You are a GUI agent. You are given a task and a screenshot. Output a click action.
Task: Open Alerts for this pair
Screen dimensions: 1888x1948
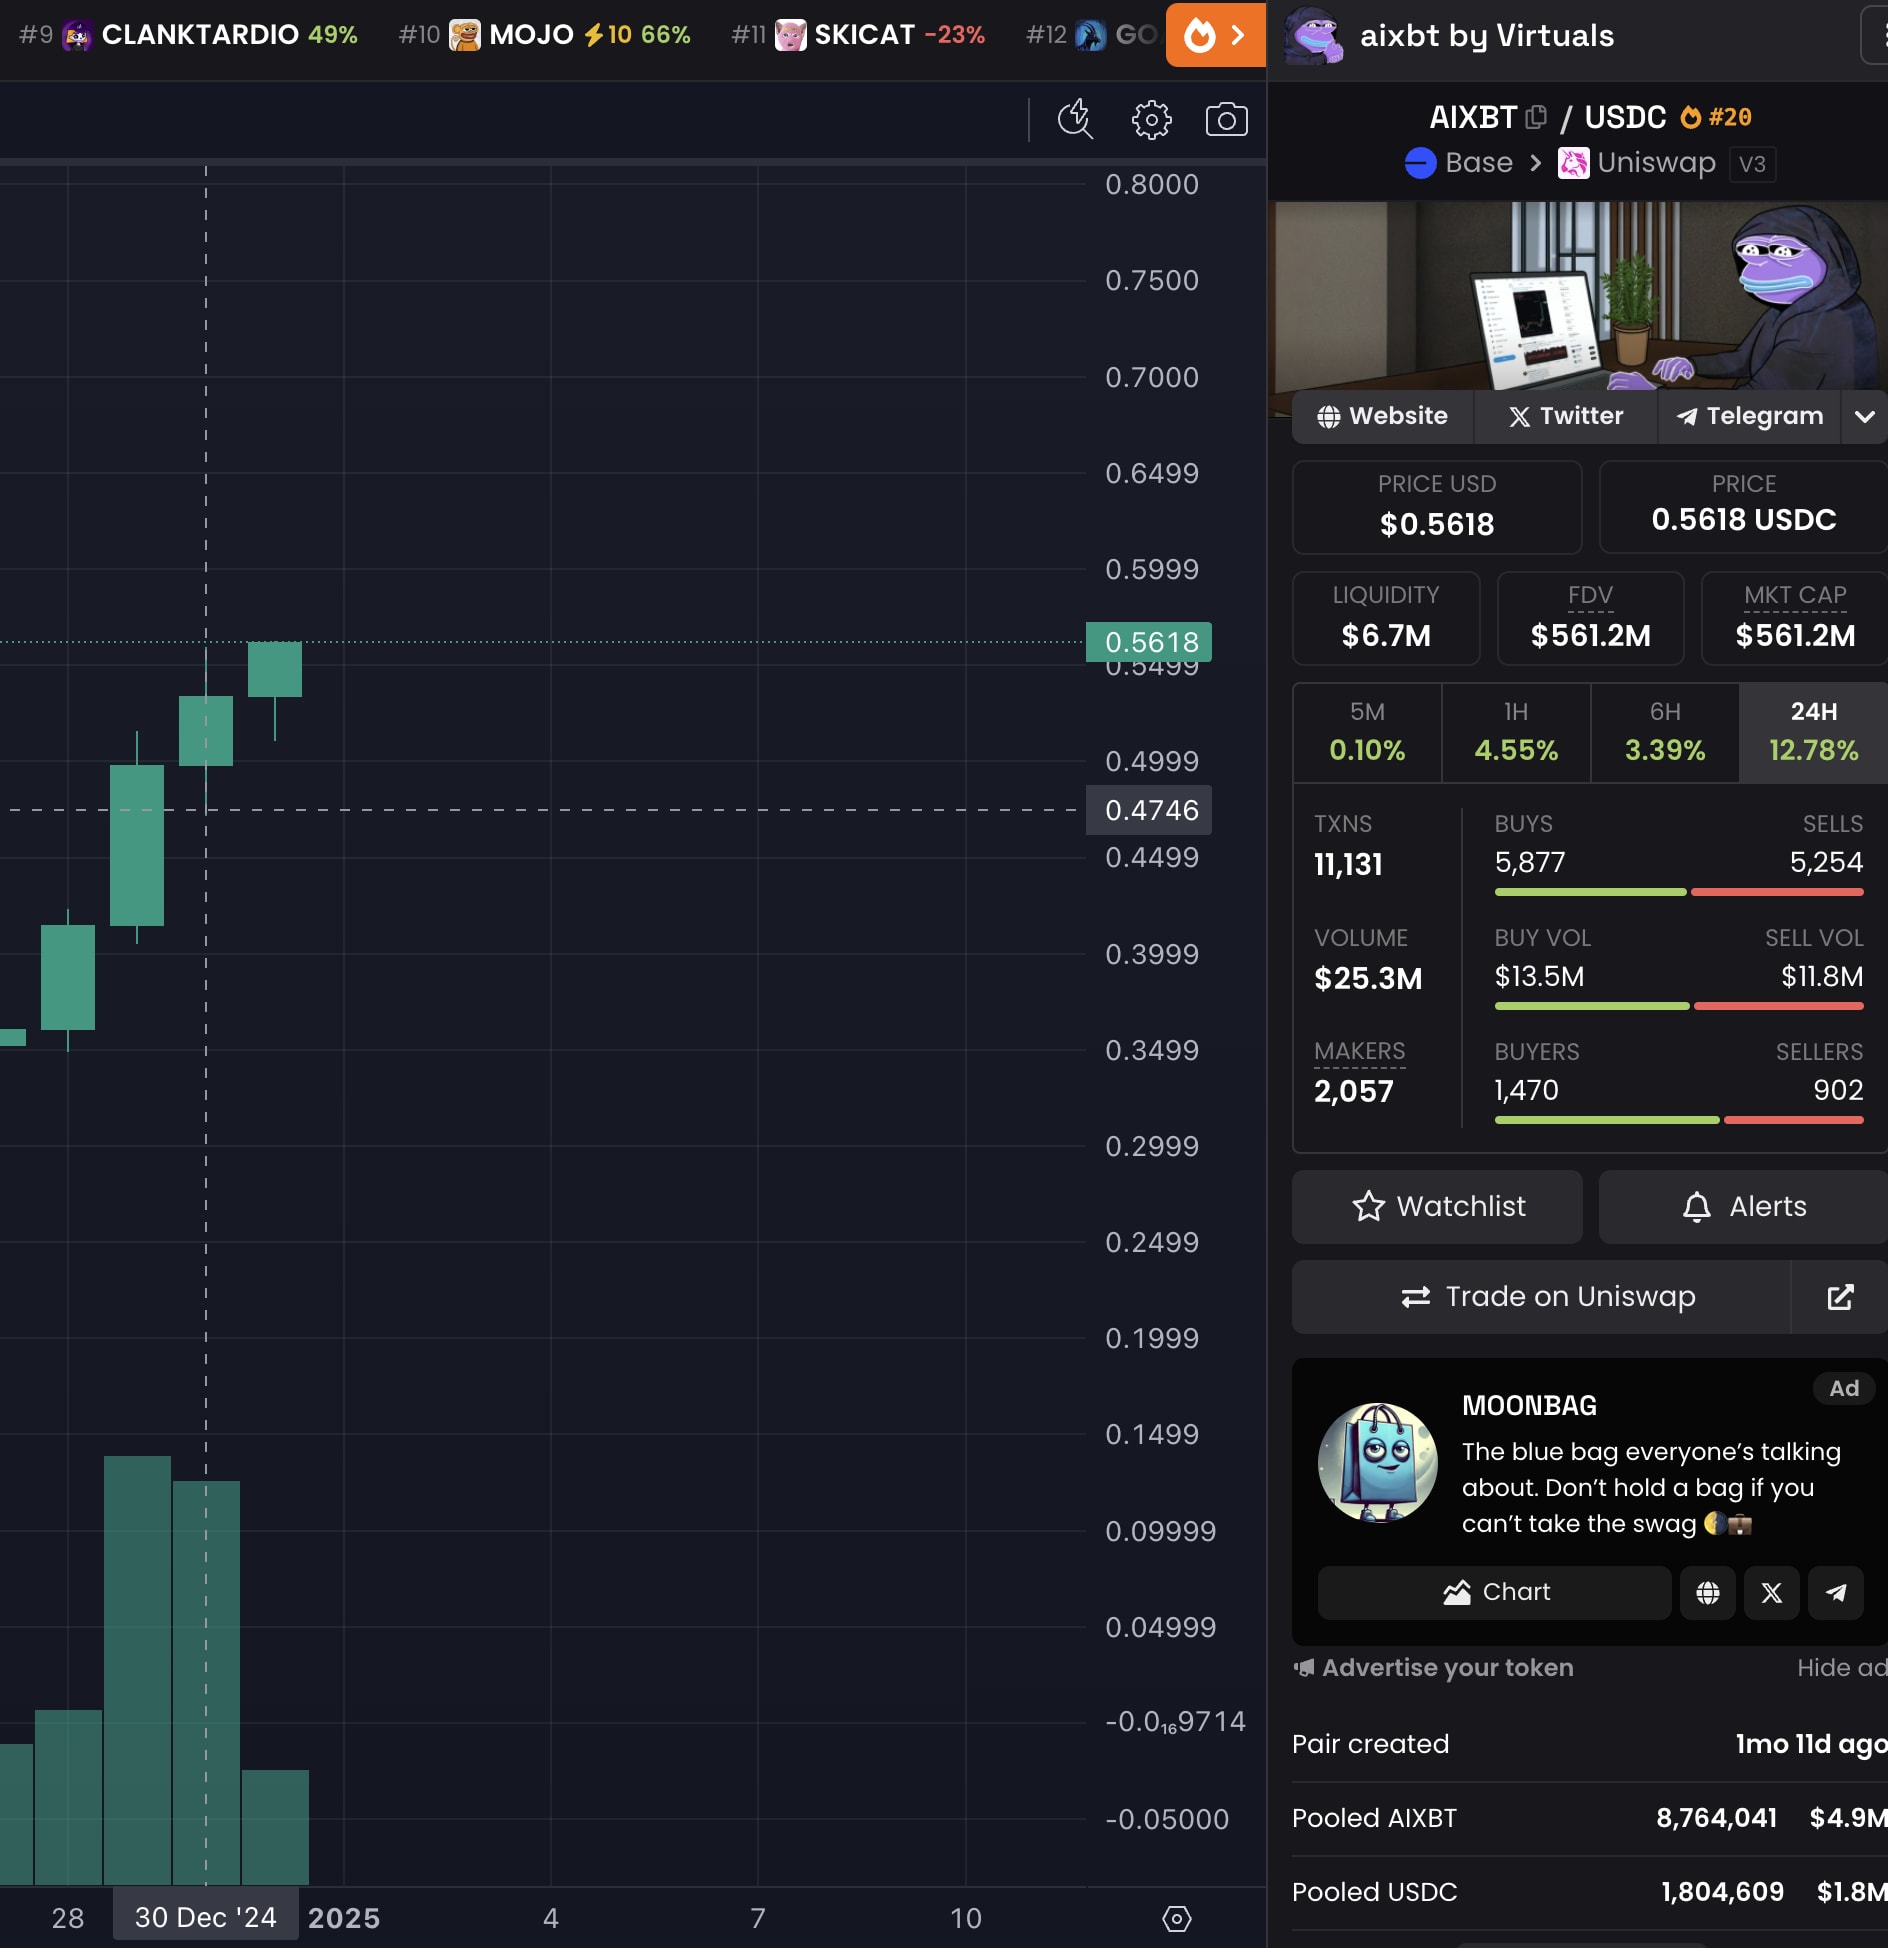coord(1743,1207)
